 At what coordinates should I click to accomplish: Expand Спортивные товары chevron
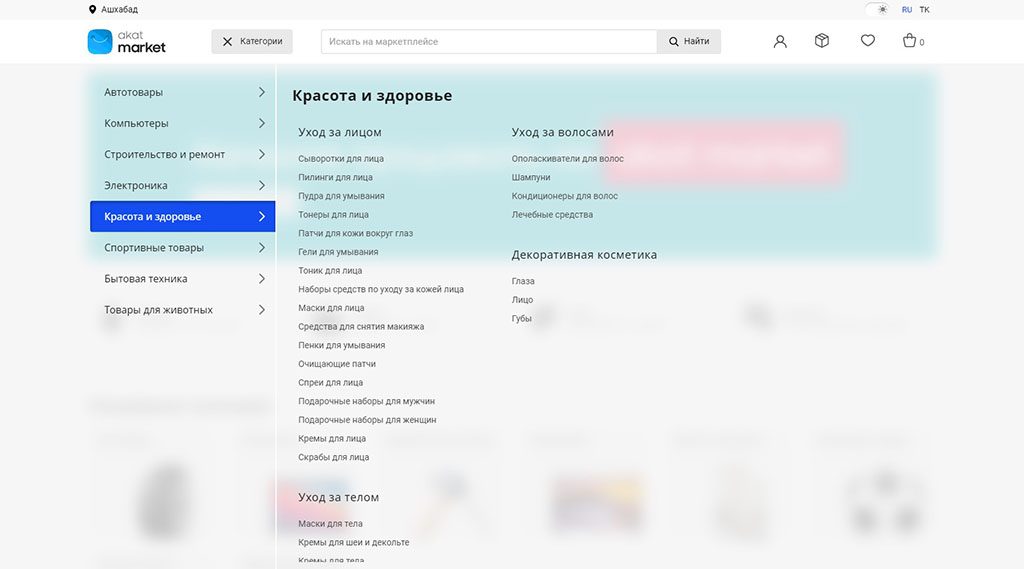(261, 248)
